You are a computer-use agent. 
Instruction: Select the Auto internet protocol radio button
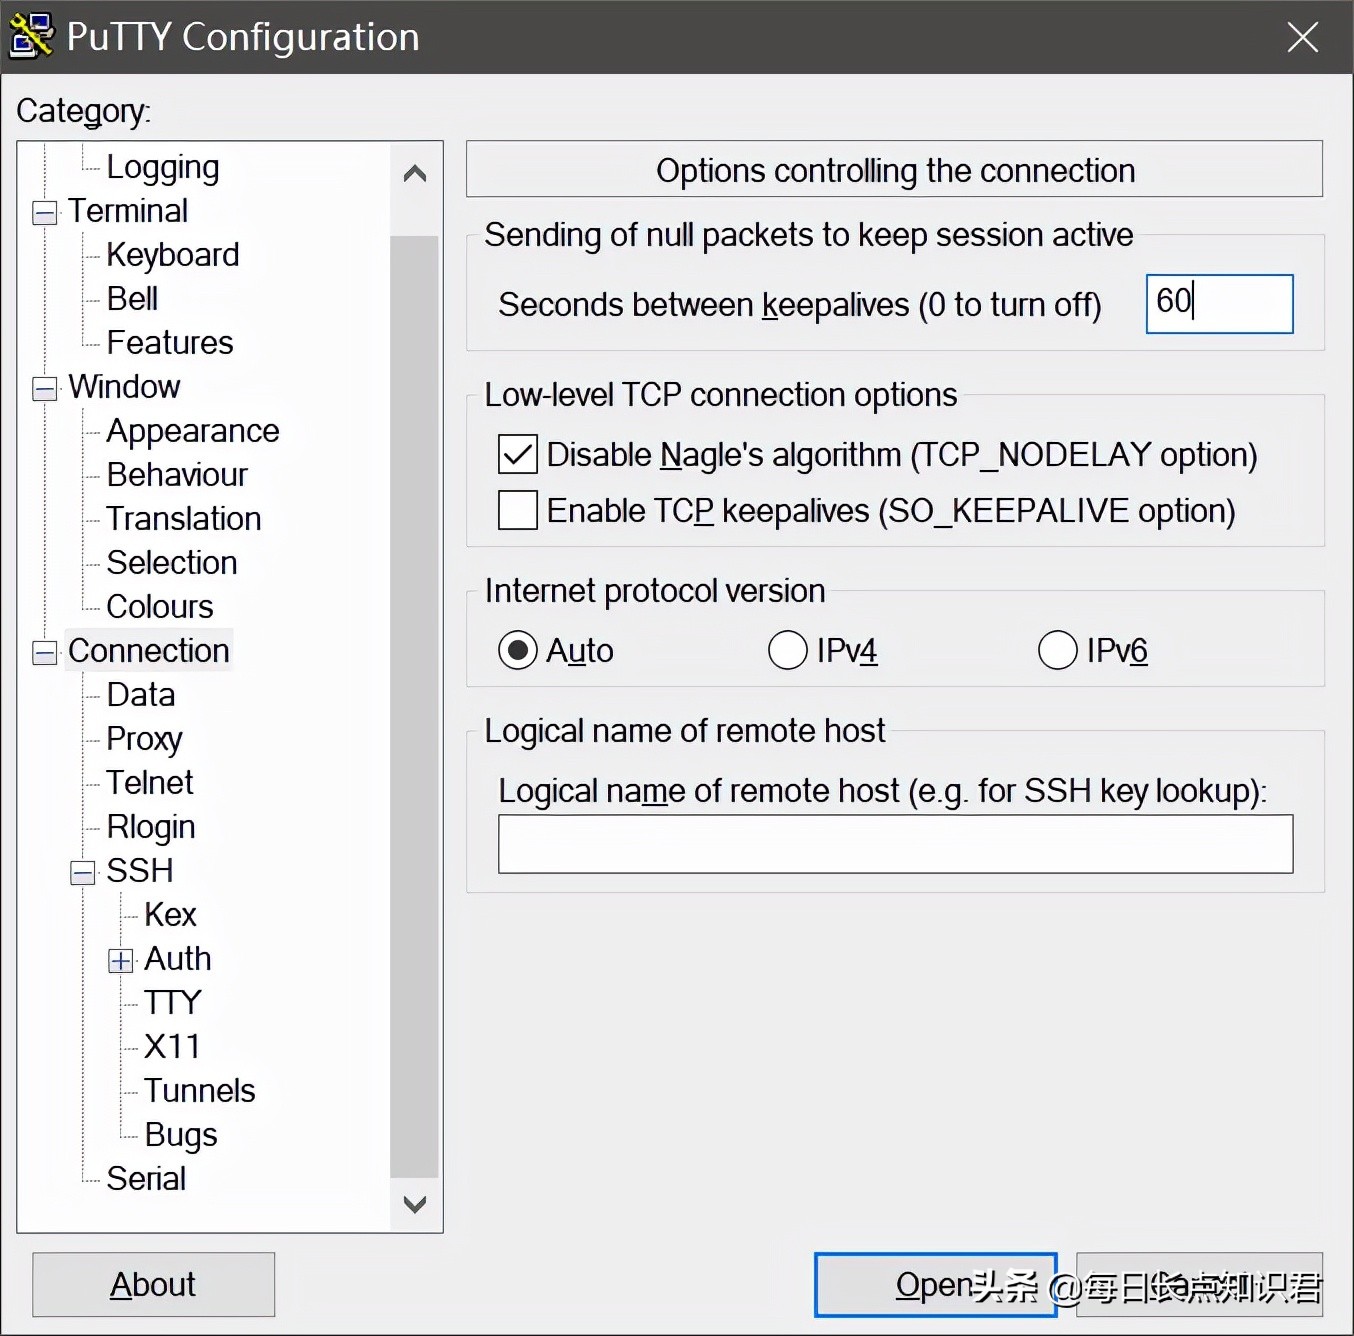click(518, 650)
